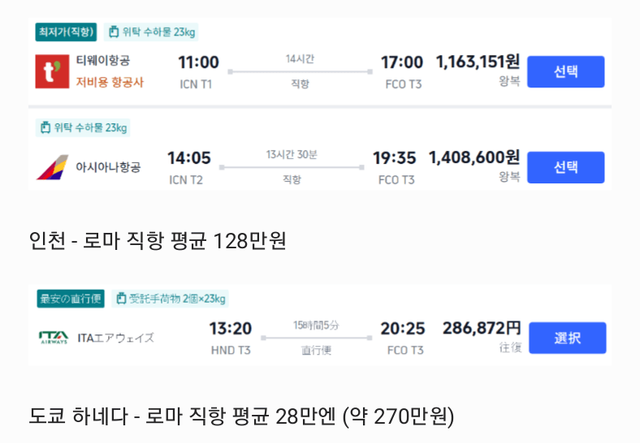Click the 최저가(직항) badge
Screen dimensions: 640x443
66,30
